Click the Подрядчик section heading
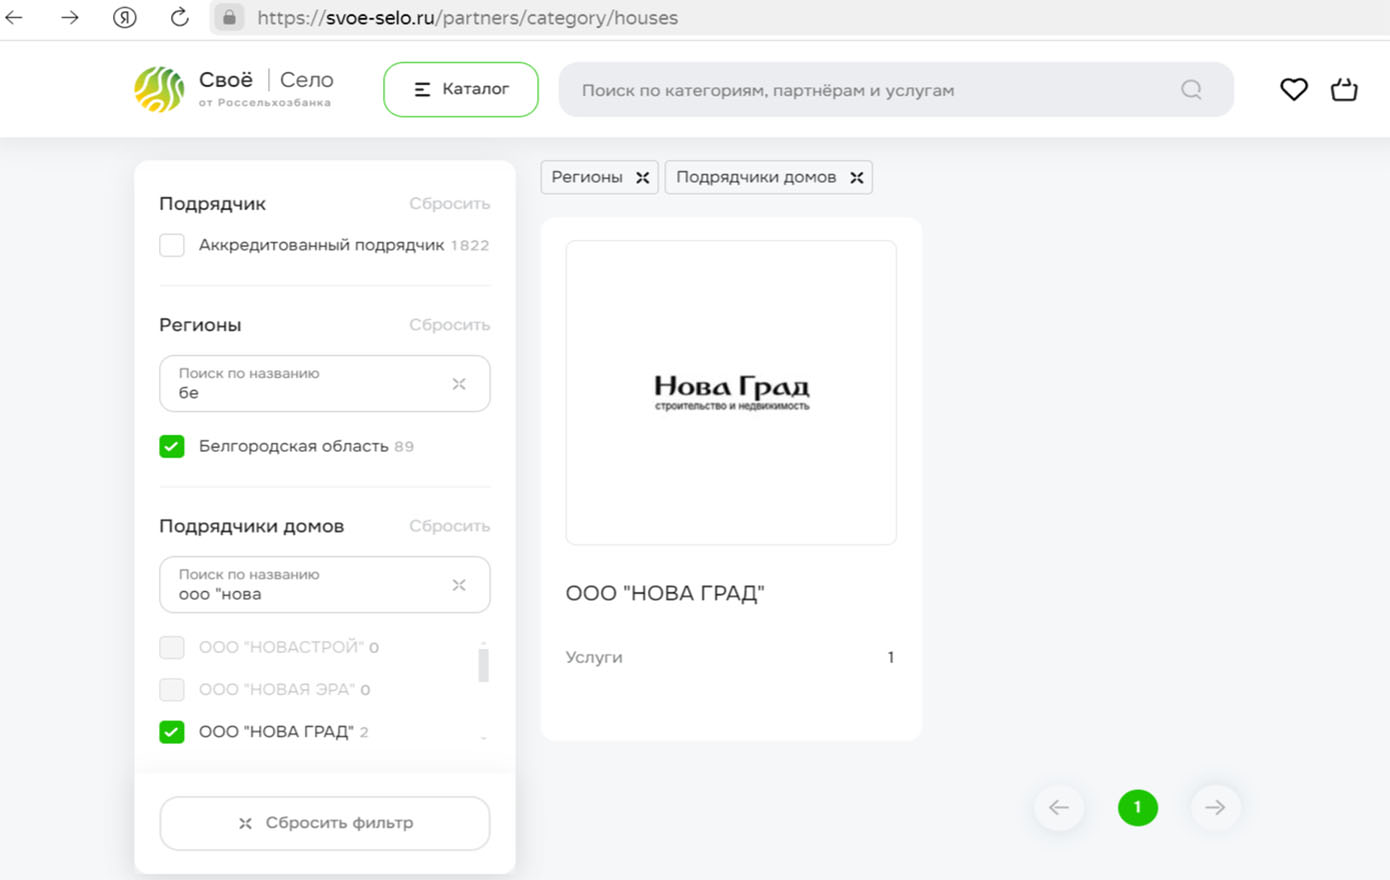 coord(212,204)
